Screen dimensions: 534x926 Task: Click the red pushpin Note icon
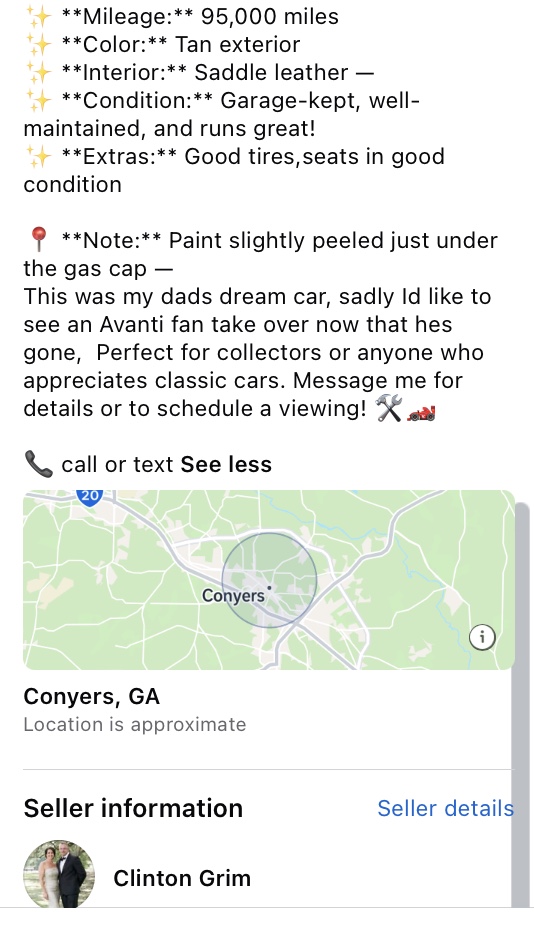pyautogui.click(x=38, y=240)
